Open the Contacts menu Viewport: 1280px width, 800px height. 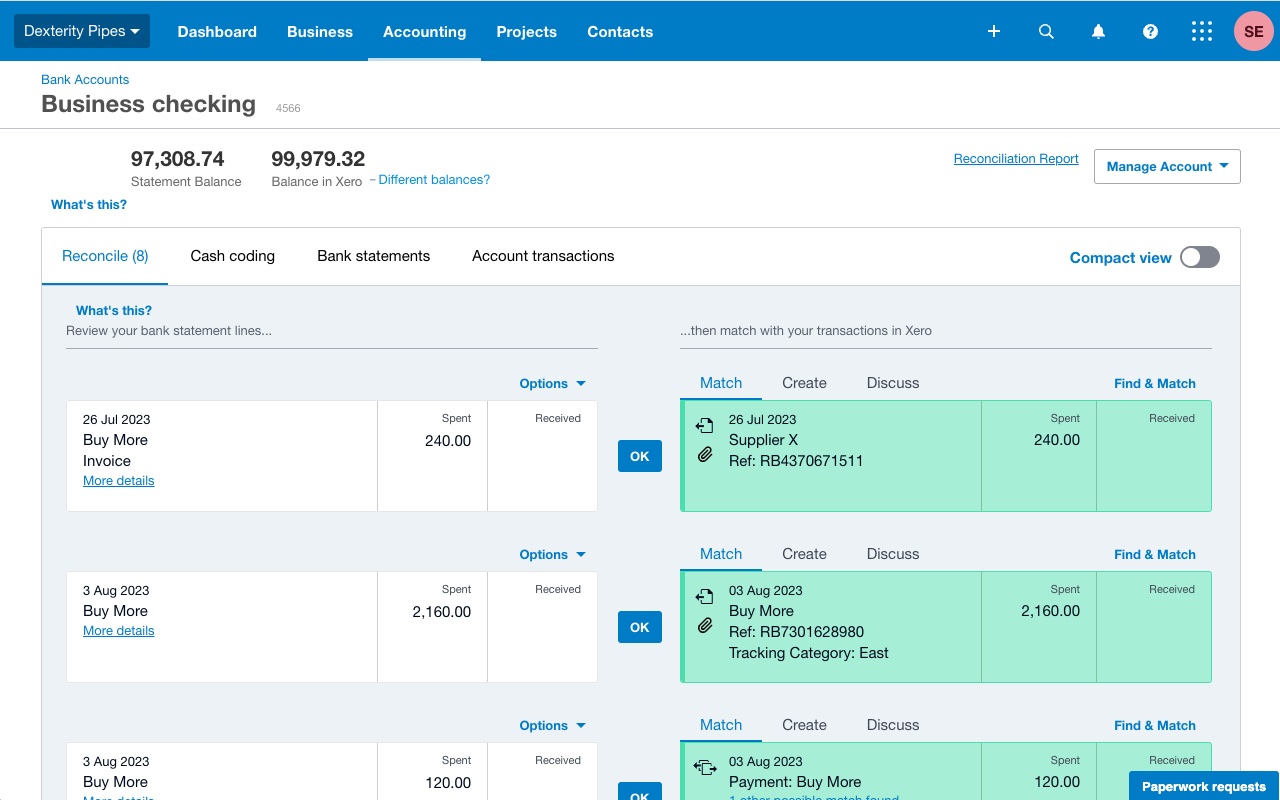pos(620,31)
